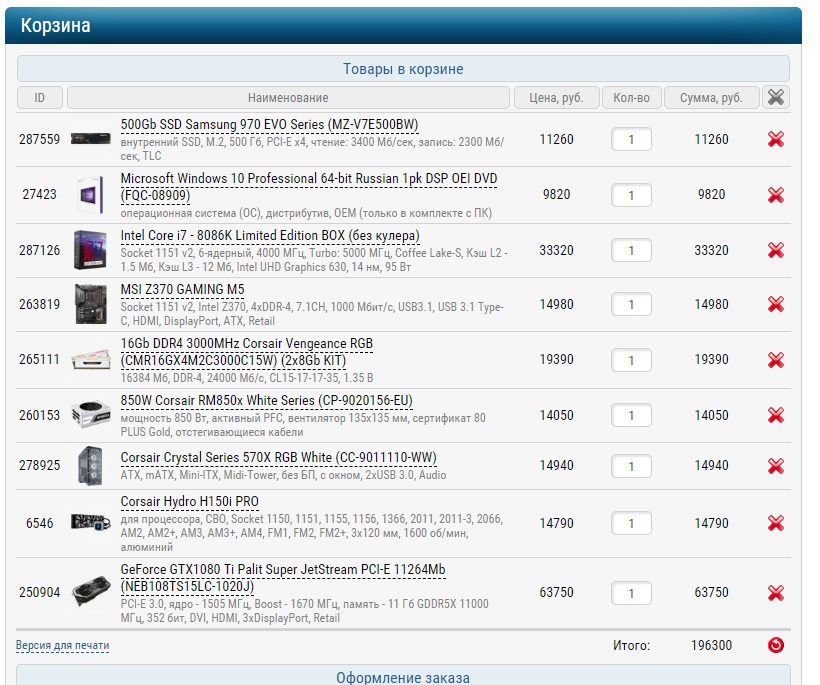The image size is (820, 685).
Task: Open GTX1080 Ti graphics card thumbnail
Action: pos(90,591)
